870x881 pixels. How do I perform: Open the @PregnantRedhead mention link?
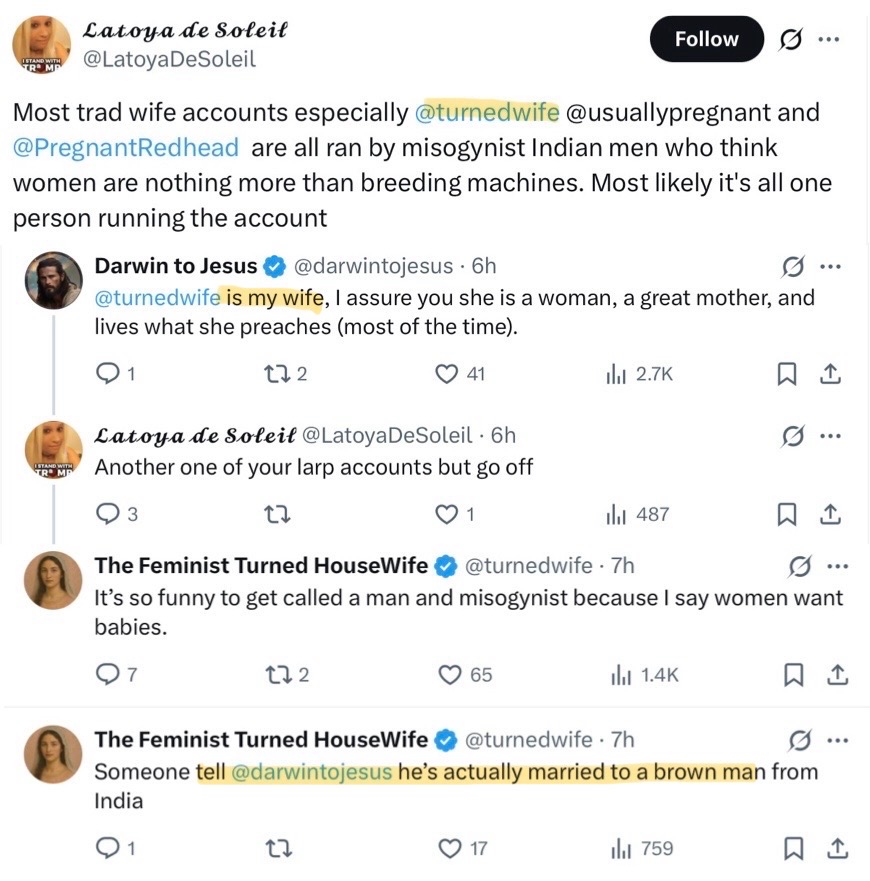coord(126,147)
